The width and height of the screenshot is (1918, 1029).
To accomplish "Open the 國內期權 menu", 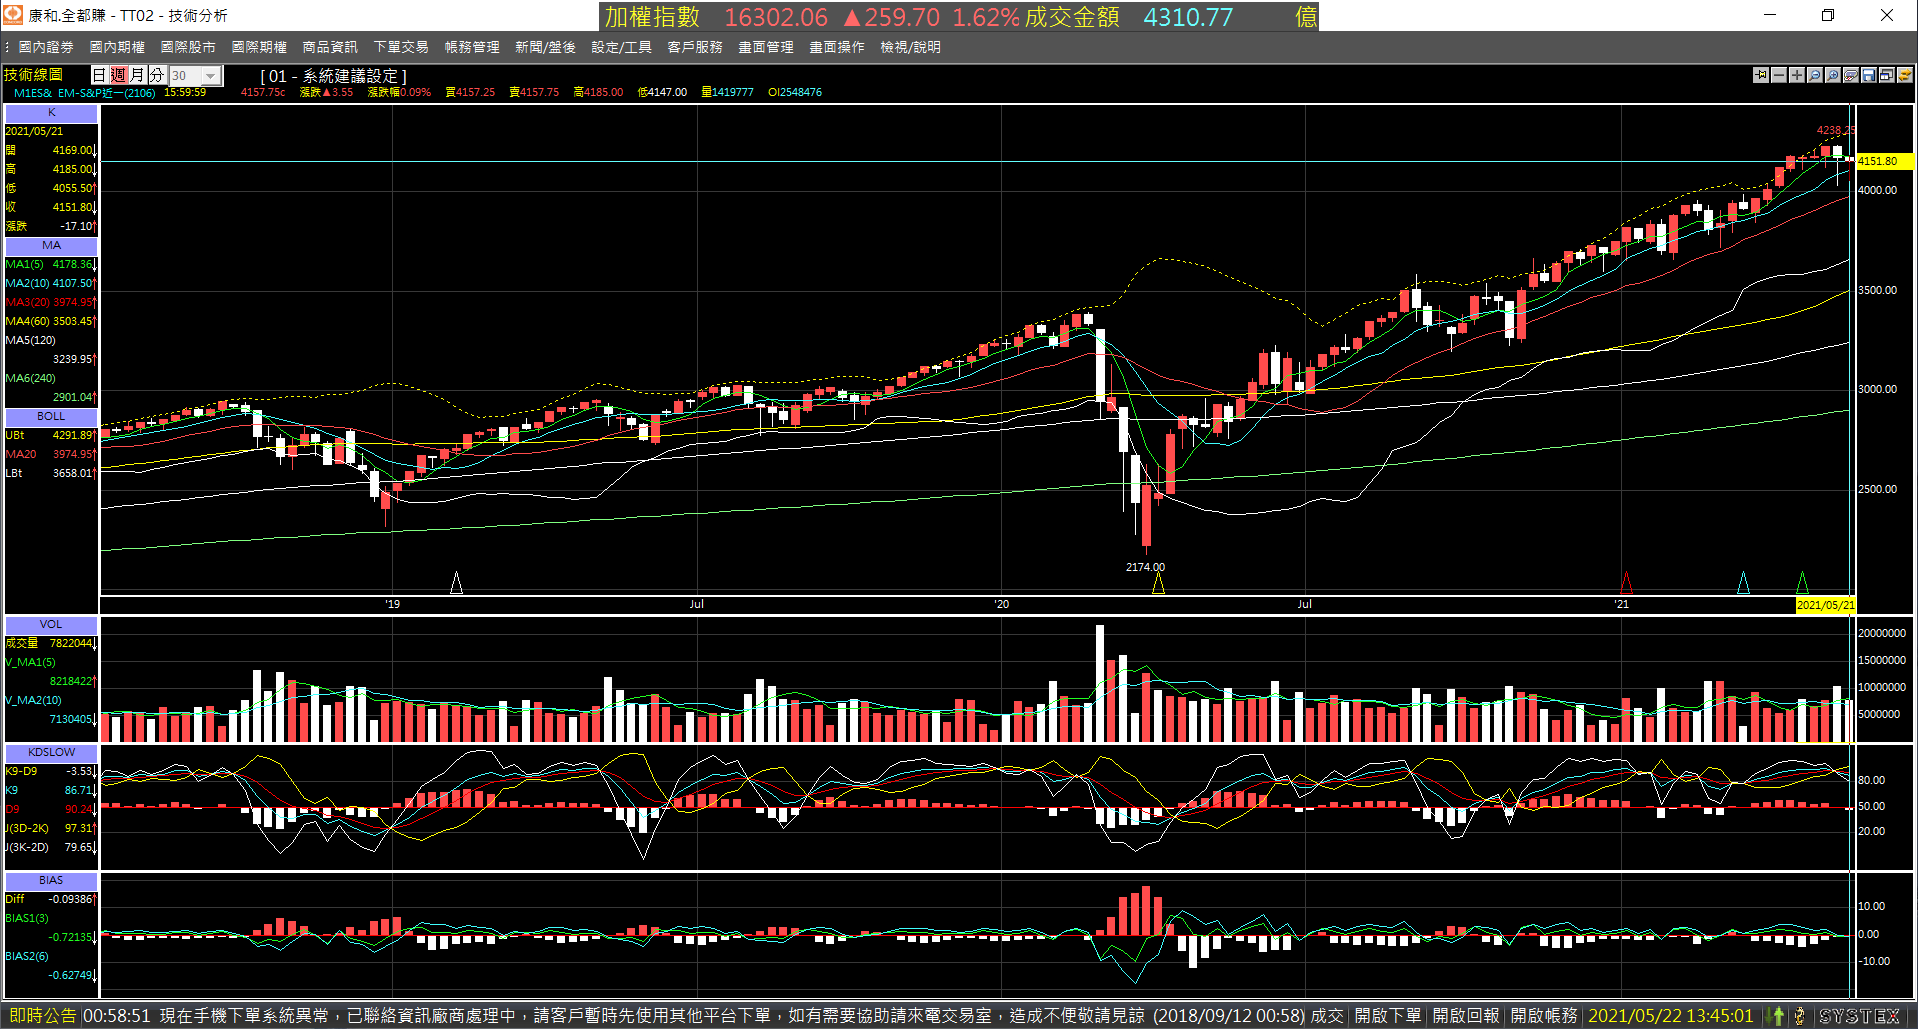I will 117,47.
